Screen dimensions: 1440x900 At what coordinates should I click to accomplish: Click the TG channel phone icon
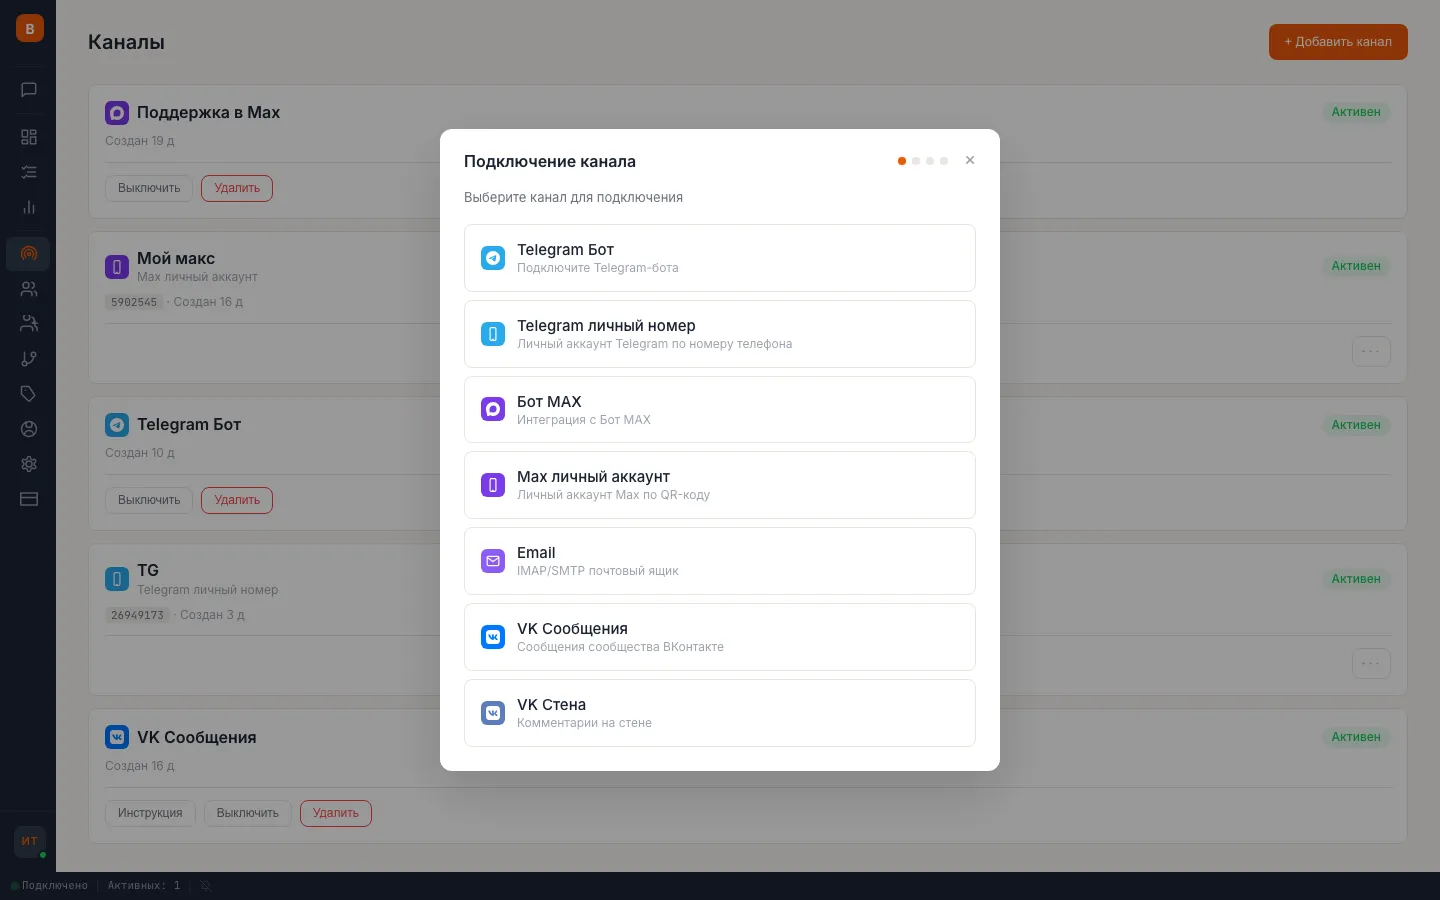[x=117, y=579]
